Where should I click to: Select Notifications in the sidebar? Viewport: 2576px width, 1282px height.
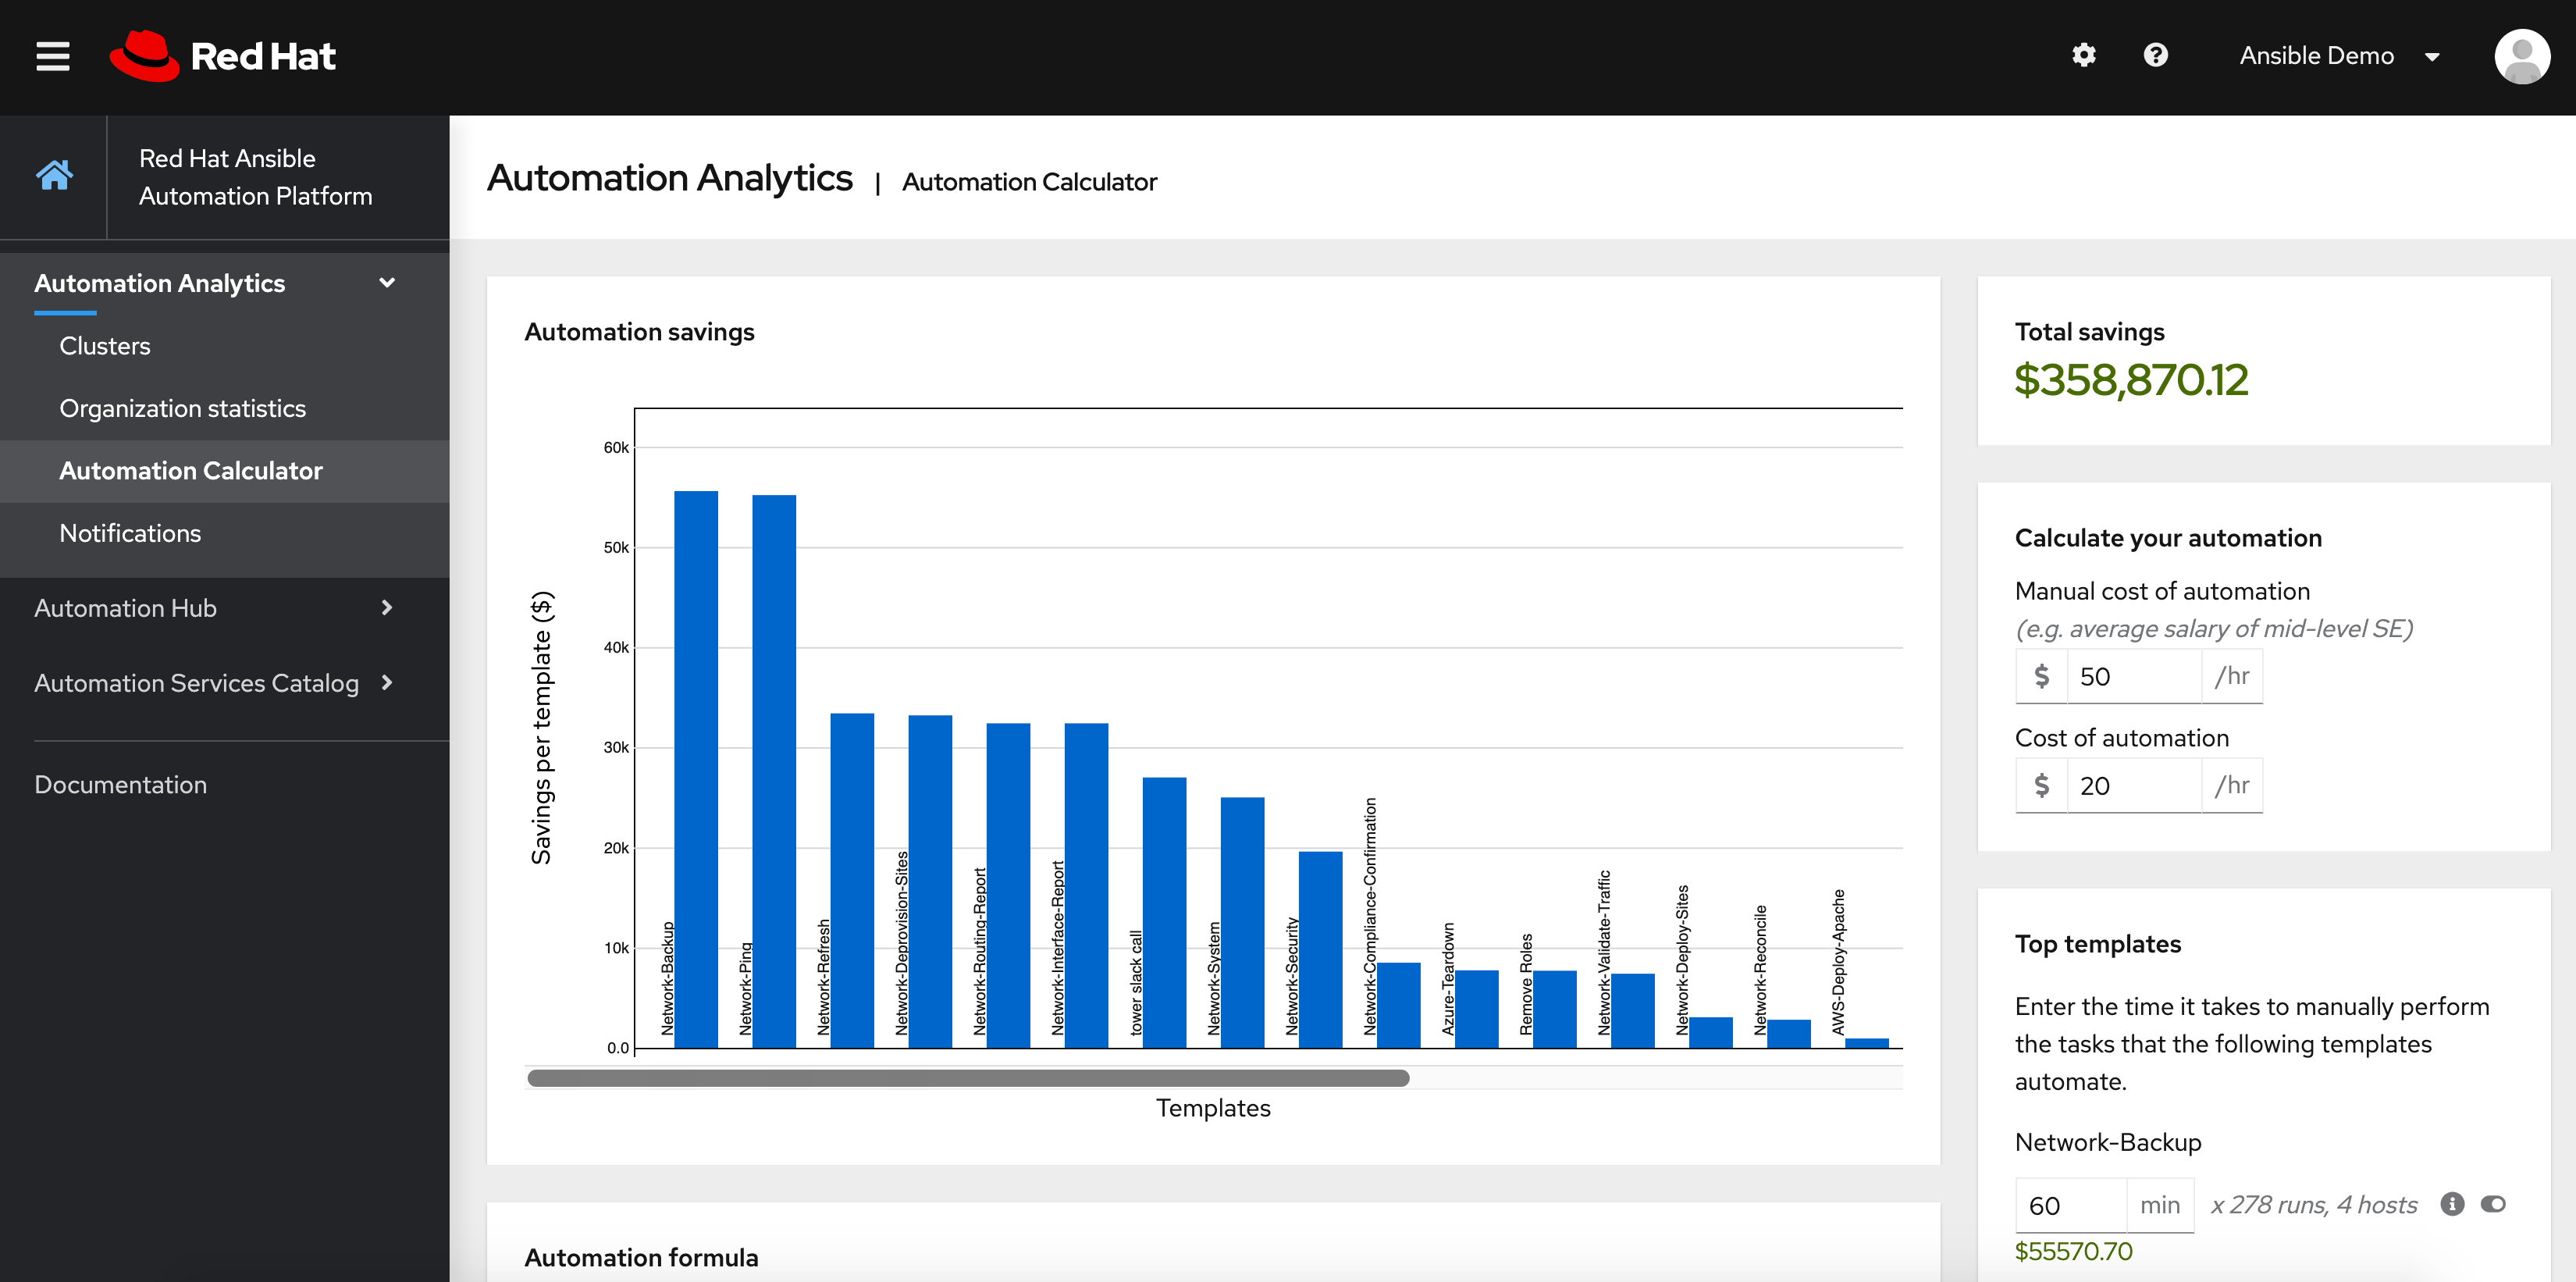click(130, 533)
